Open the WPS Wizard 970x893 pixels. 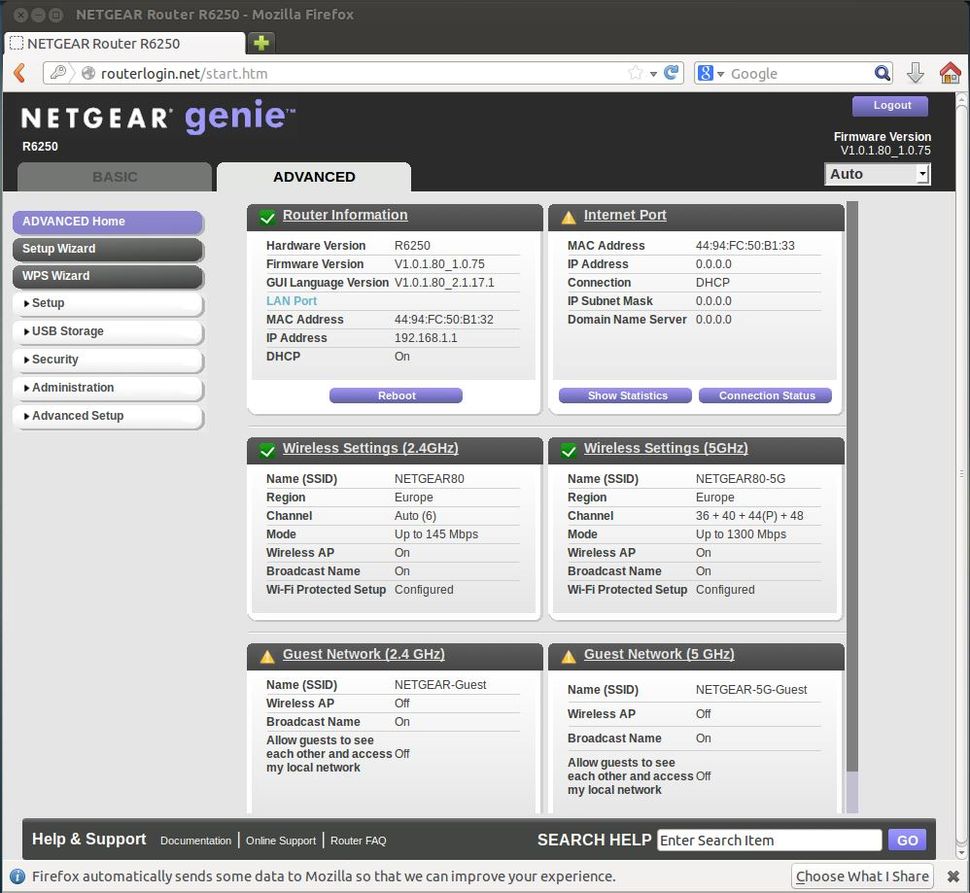tap(108, 276)
